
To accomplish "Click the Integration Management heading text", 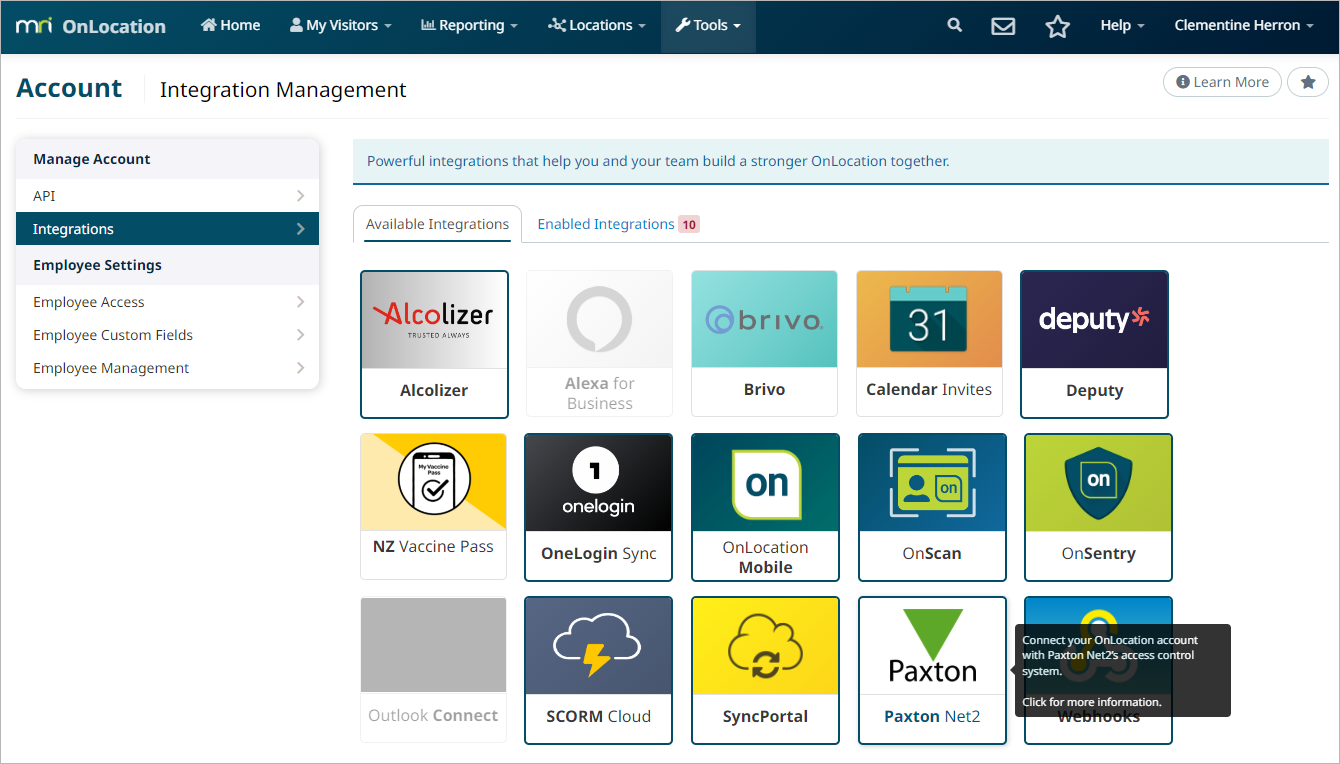I will coord(283,90).
